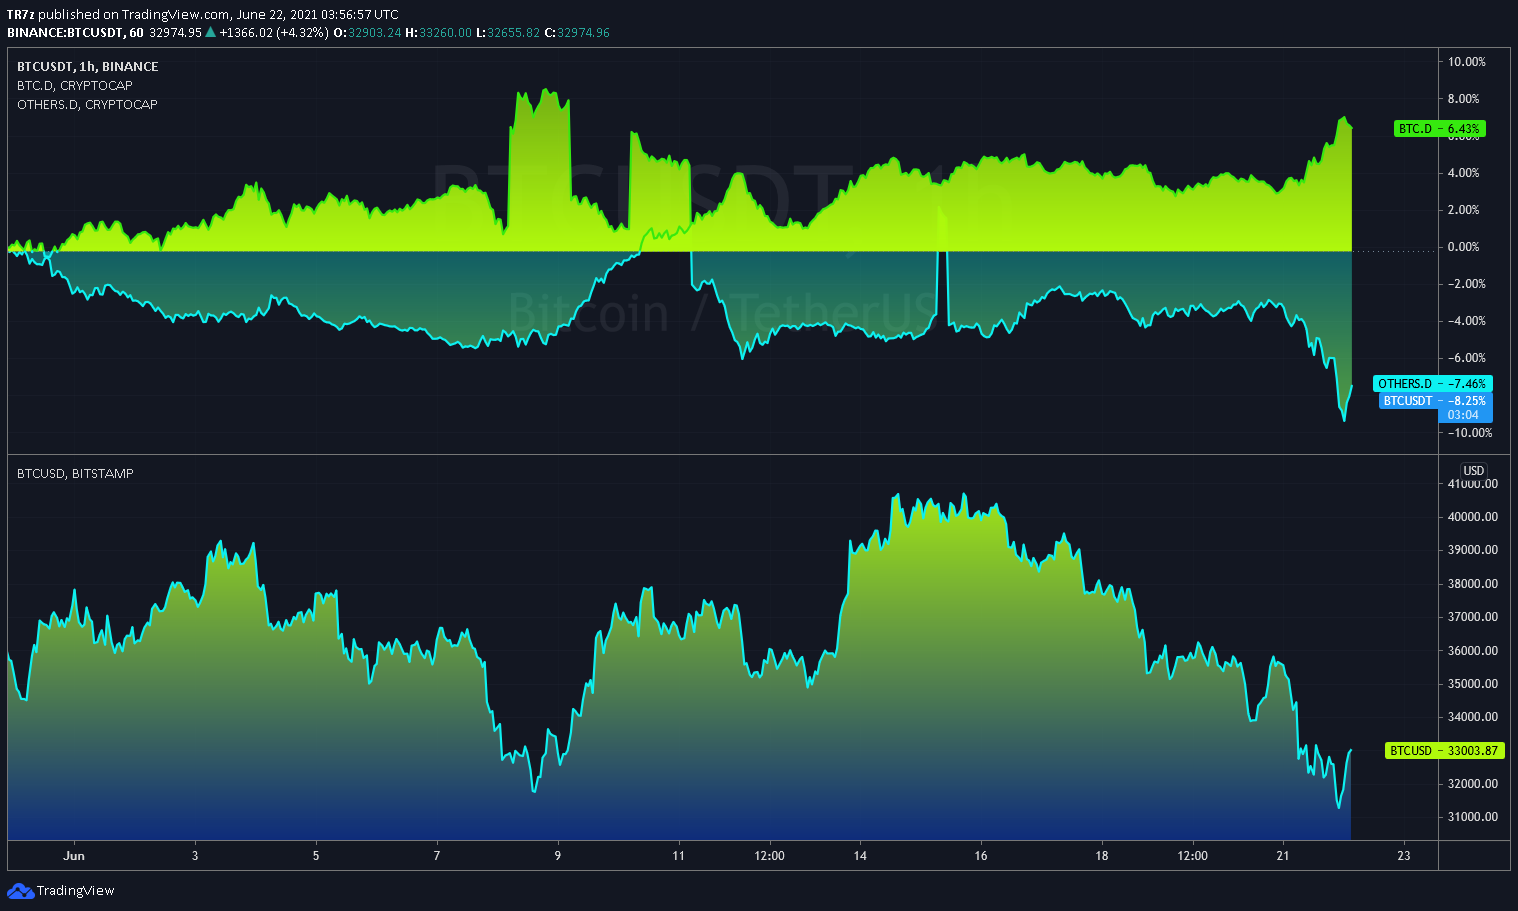Click the open value O:32903.24 in header
This screenshot has height=911, width=1518.
[x=367, y=33]
